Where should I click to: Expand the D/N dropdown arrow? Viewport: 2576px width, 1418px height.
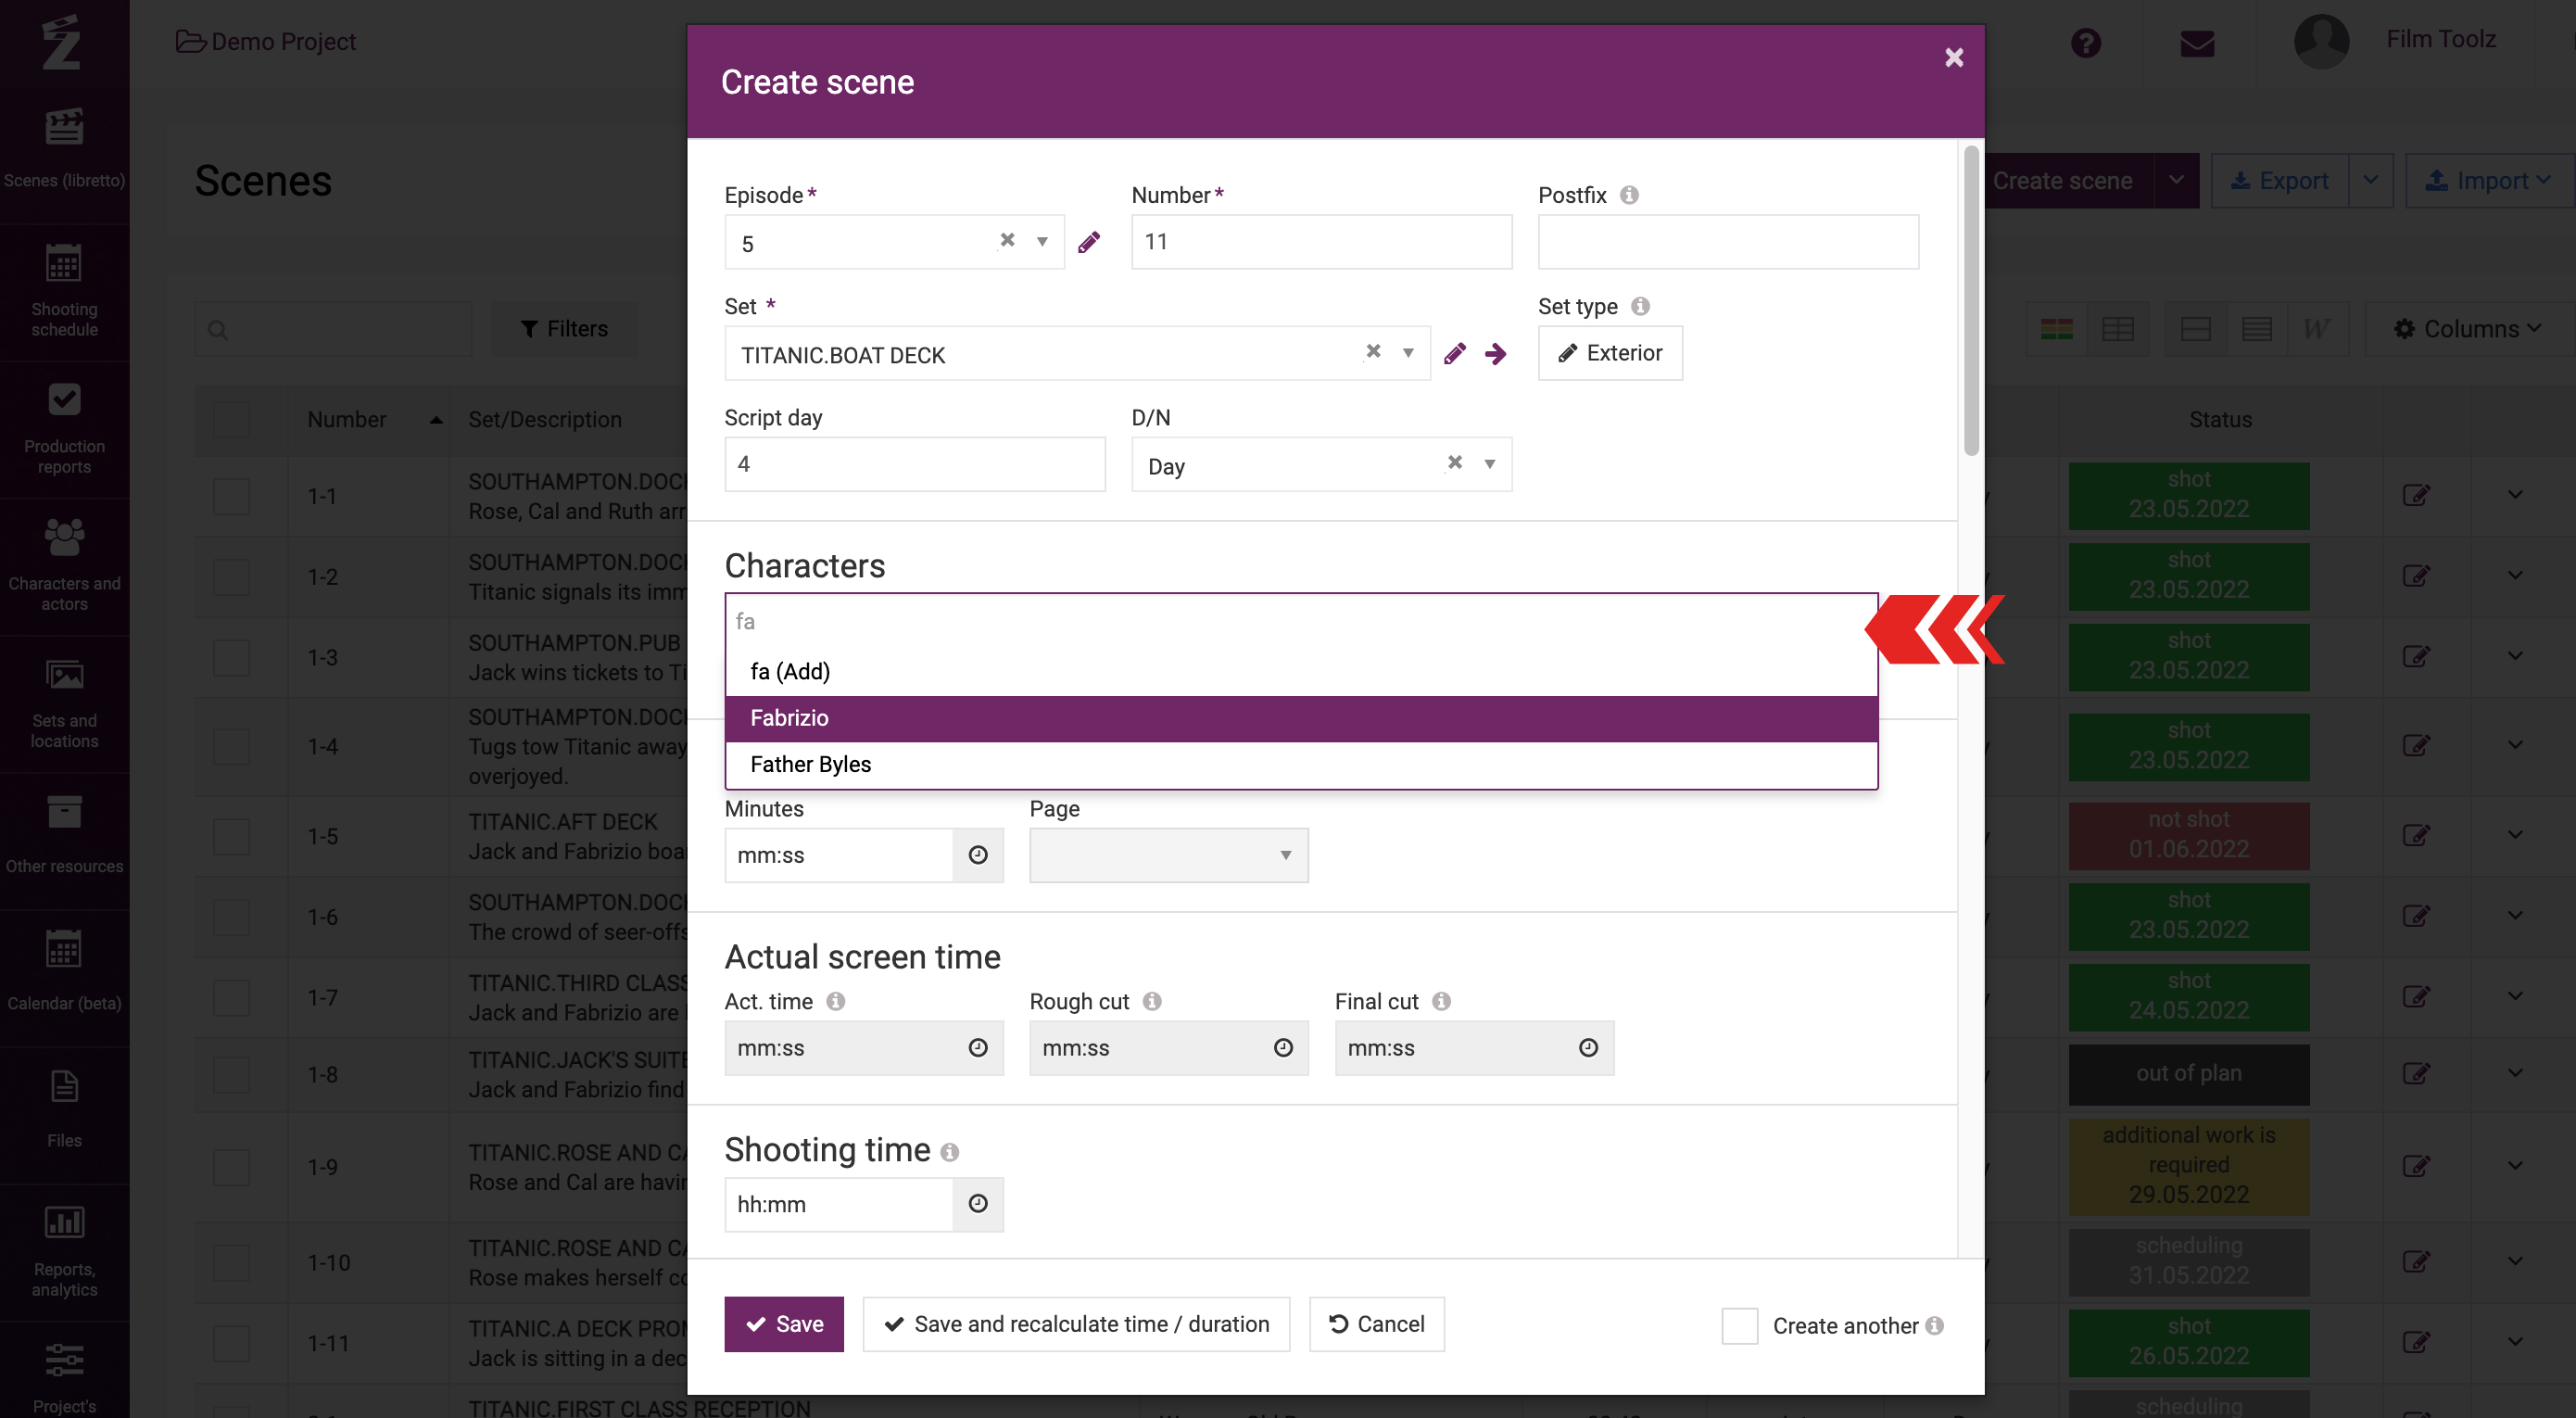pyautogui.click(x=1490, y=464)
